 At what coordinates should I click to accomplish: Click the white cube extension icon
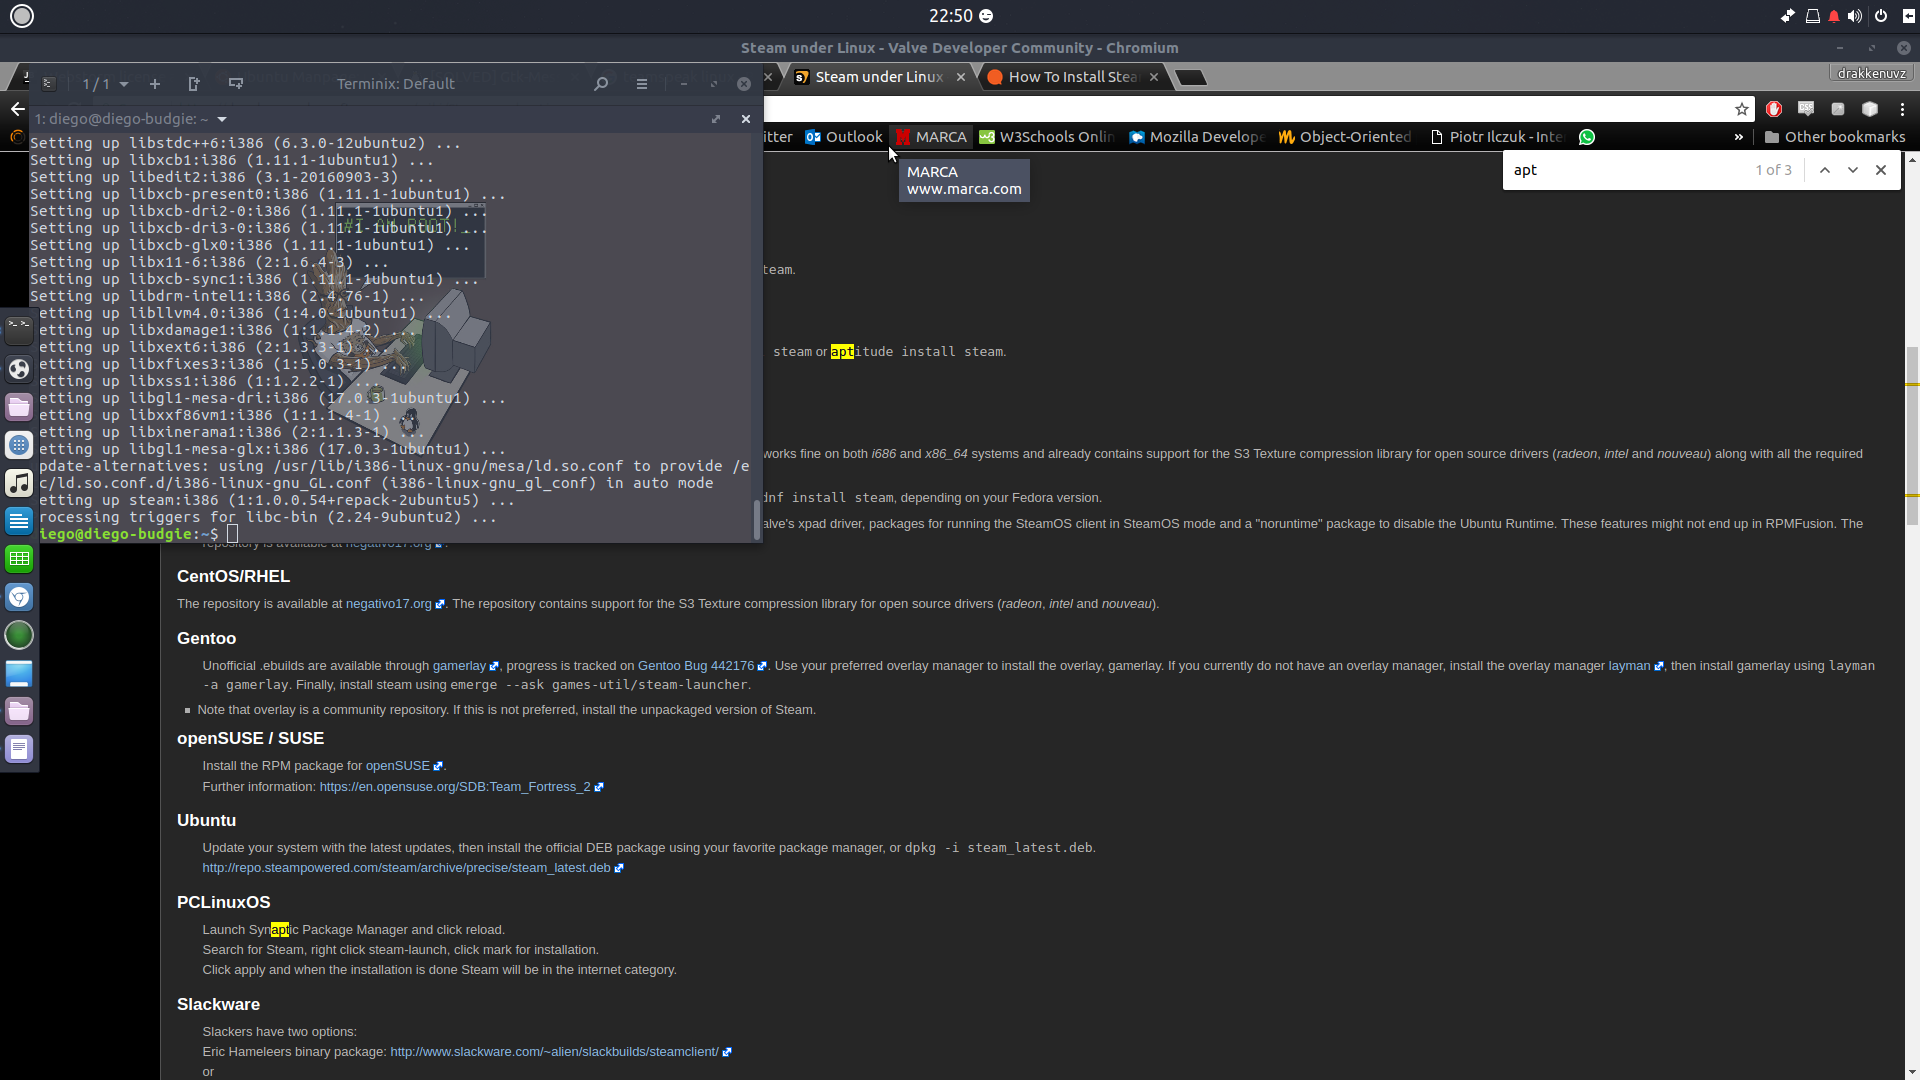click(x=1870, y=109)
